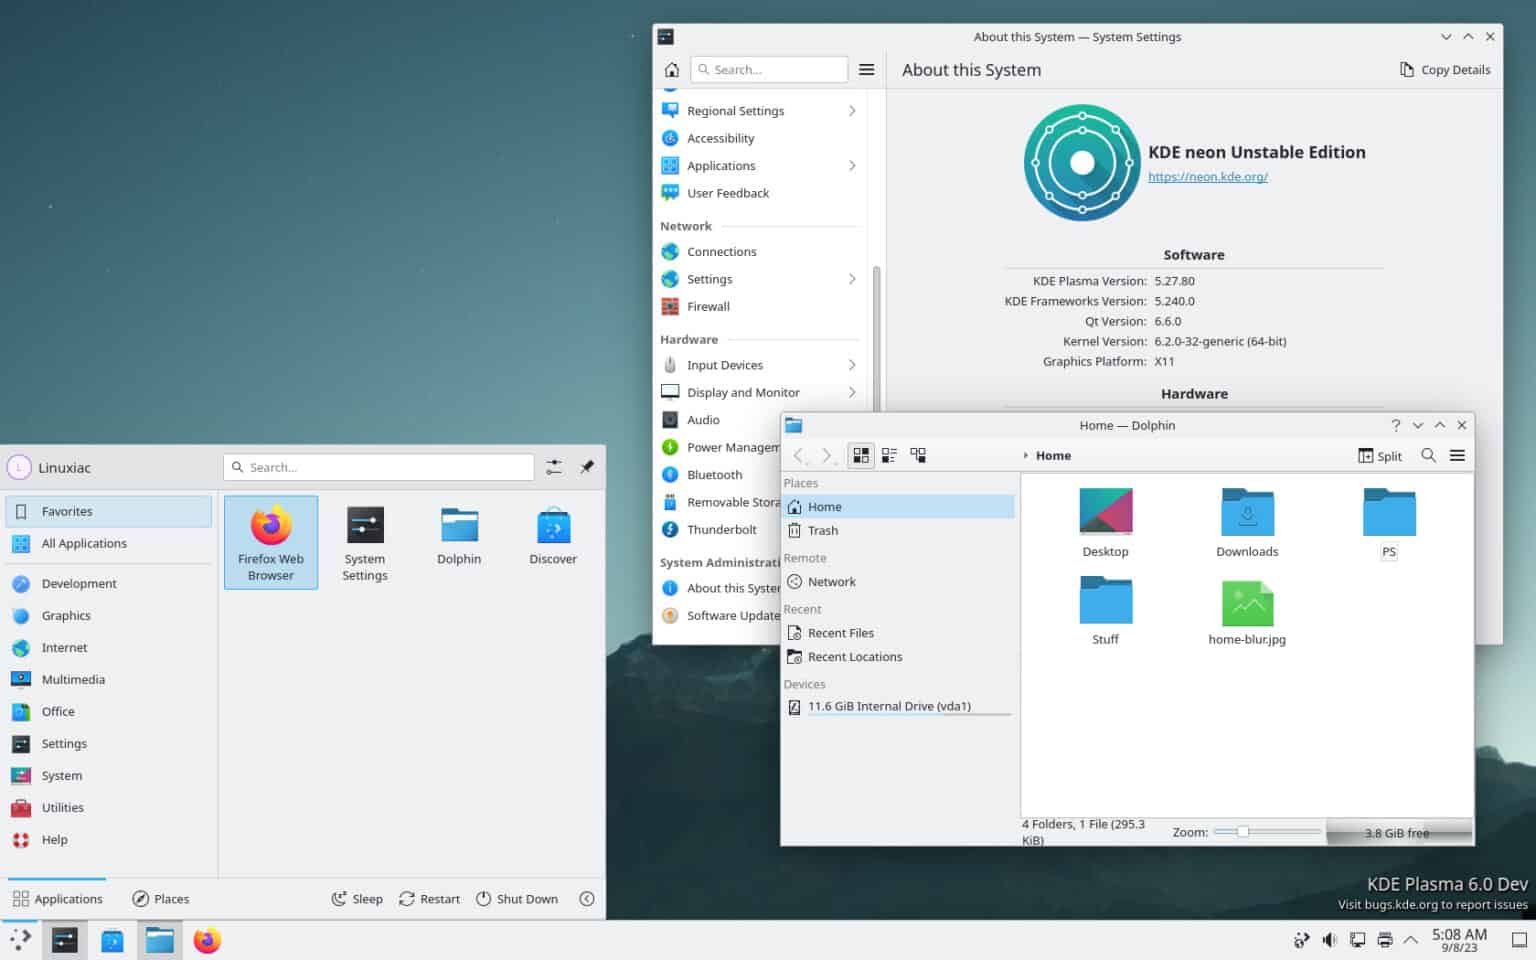Launch Firefox Web Browser from the menu
The width and height of the screenshot is (1536, 960).
pos(270,542)
